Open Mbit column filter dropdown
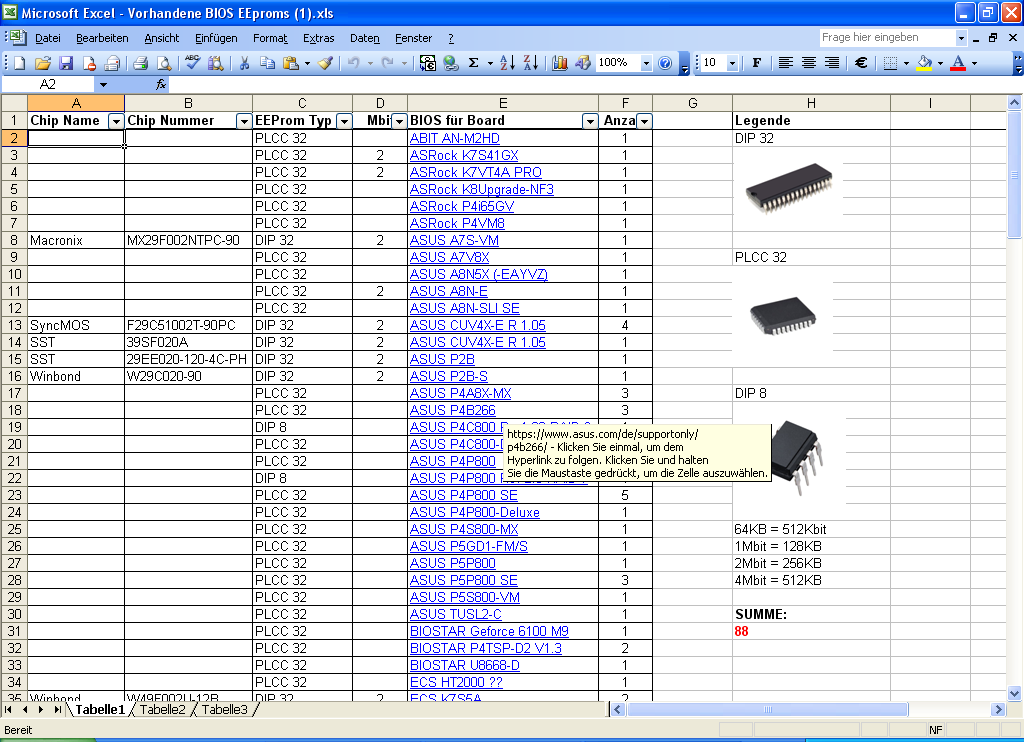This screenshot has width=1024, height=742. 398,121
